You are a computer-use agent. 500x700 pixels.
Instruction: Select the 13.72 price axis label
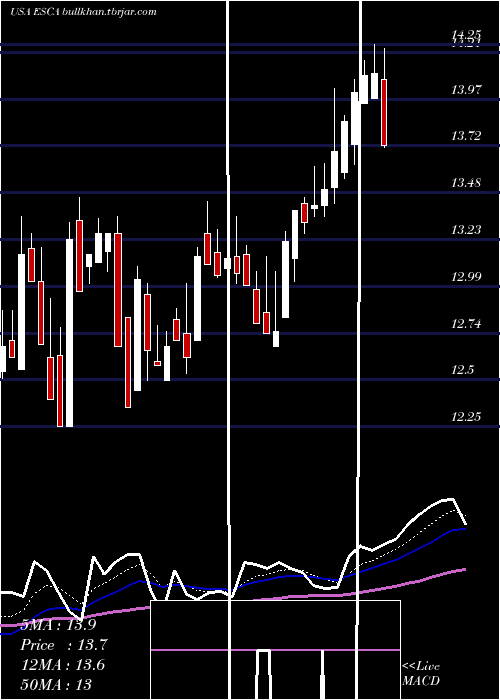(x=466, y=136)
